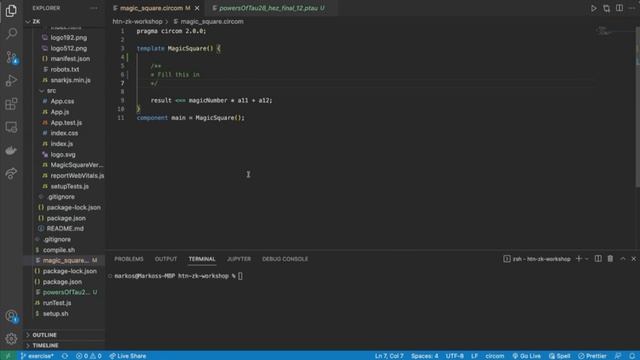This screenshot has height=360, width=640.
Task: Click htn-zk-workshop breadcrumb
Action: point(137,22)
